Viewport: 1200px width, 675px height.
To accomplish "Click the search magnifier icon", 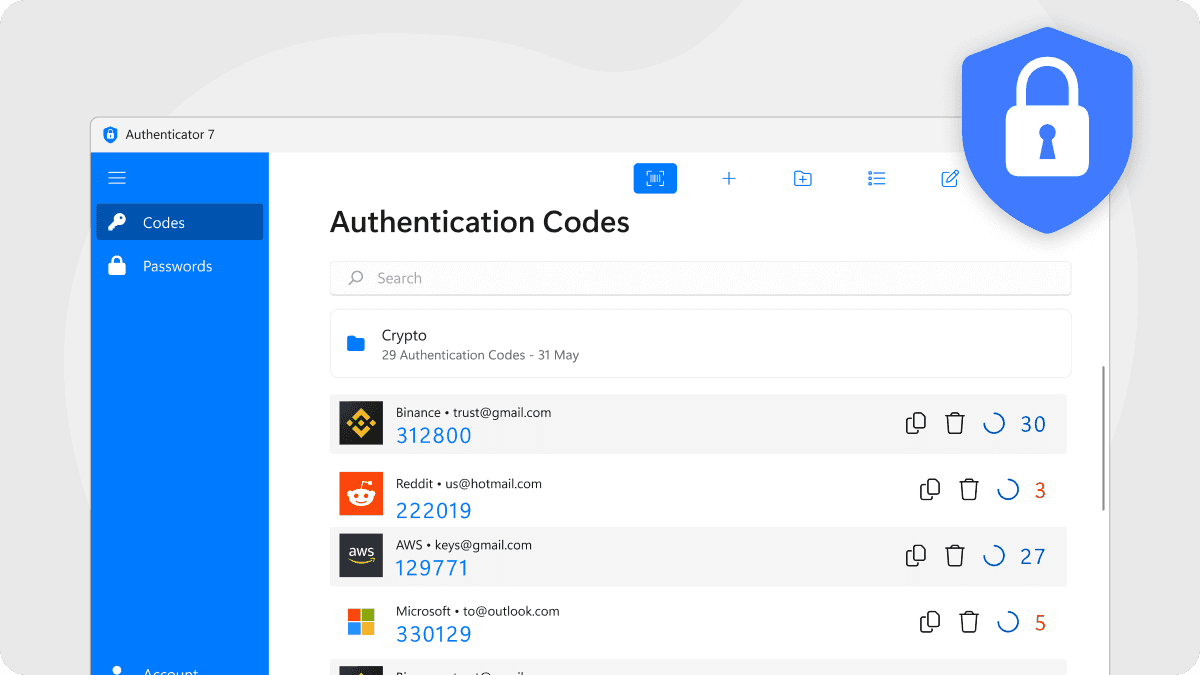I will click(355, 278).
